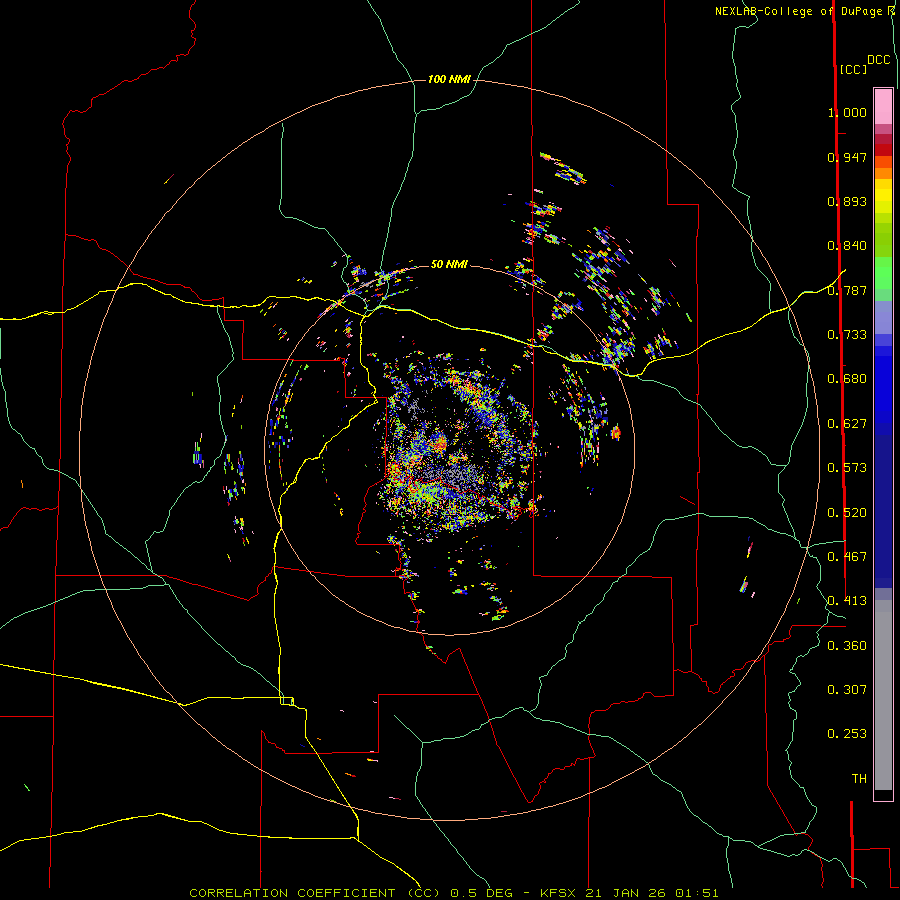Pick the lavender segment of the color bar
Viewport: 900px width, 900px height.
tap(883, 317)
